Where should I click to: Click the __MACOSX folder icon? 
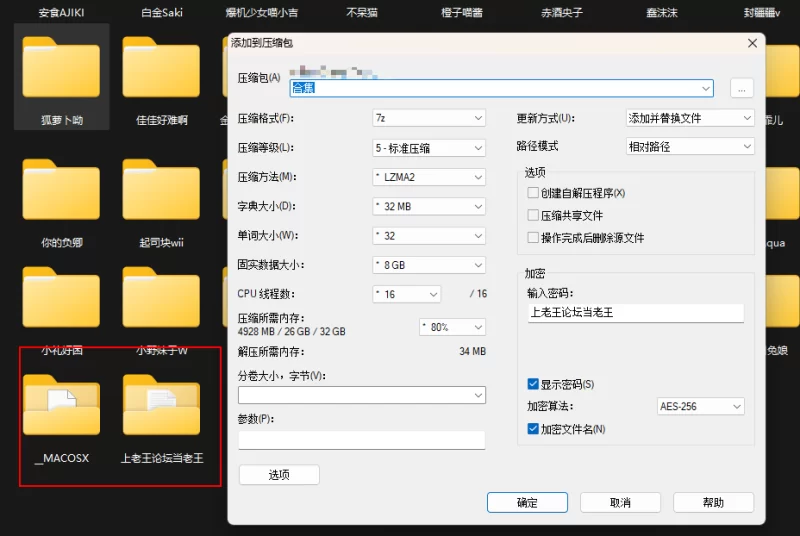tap(61, 405)
